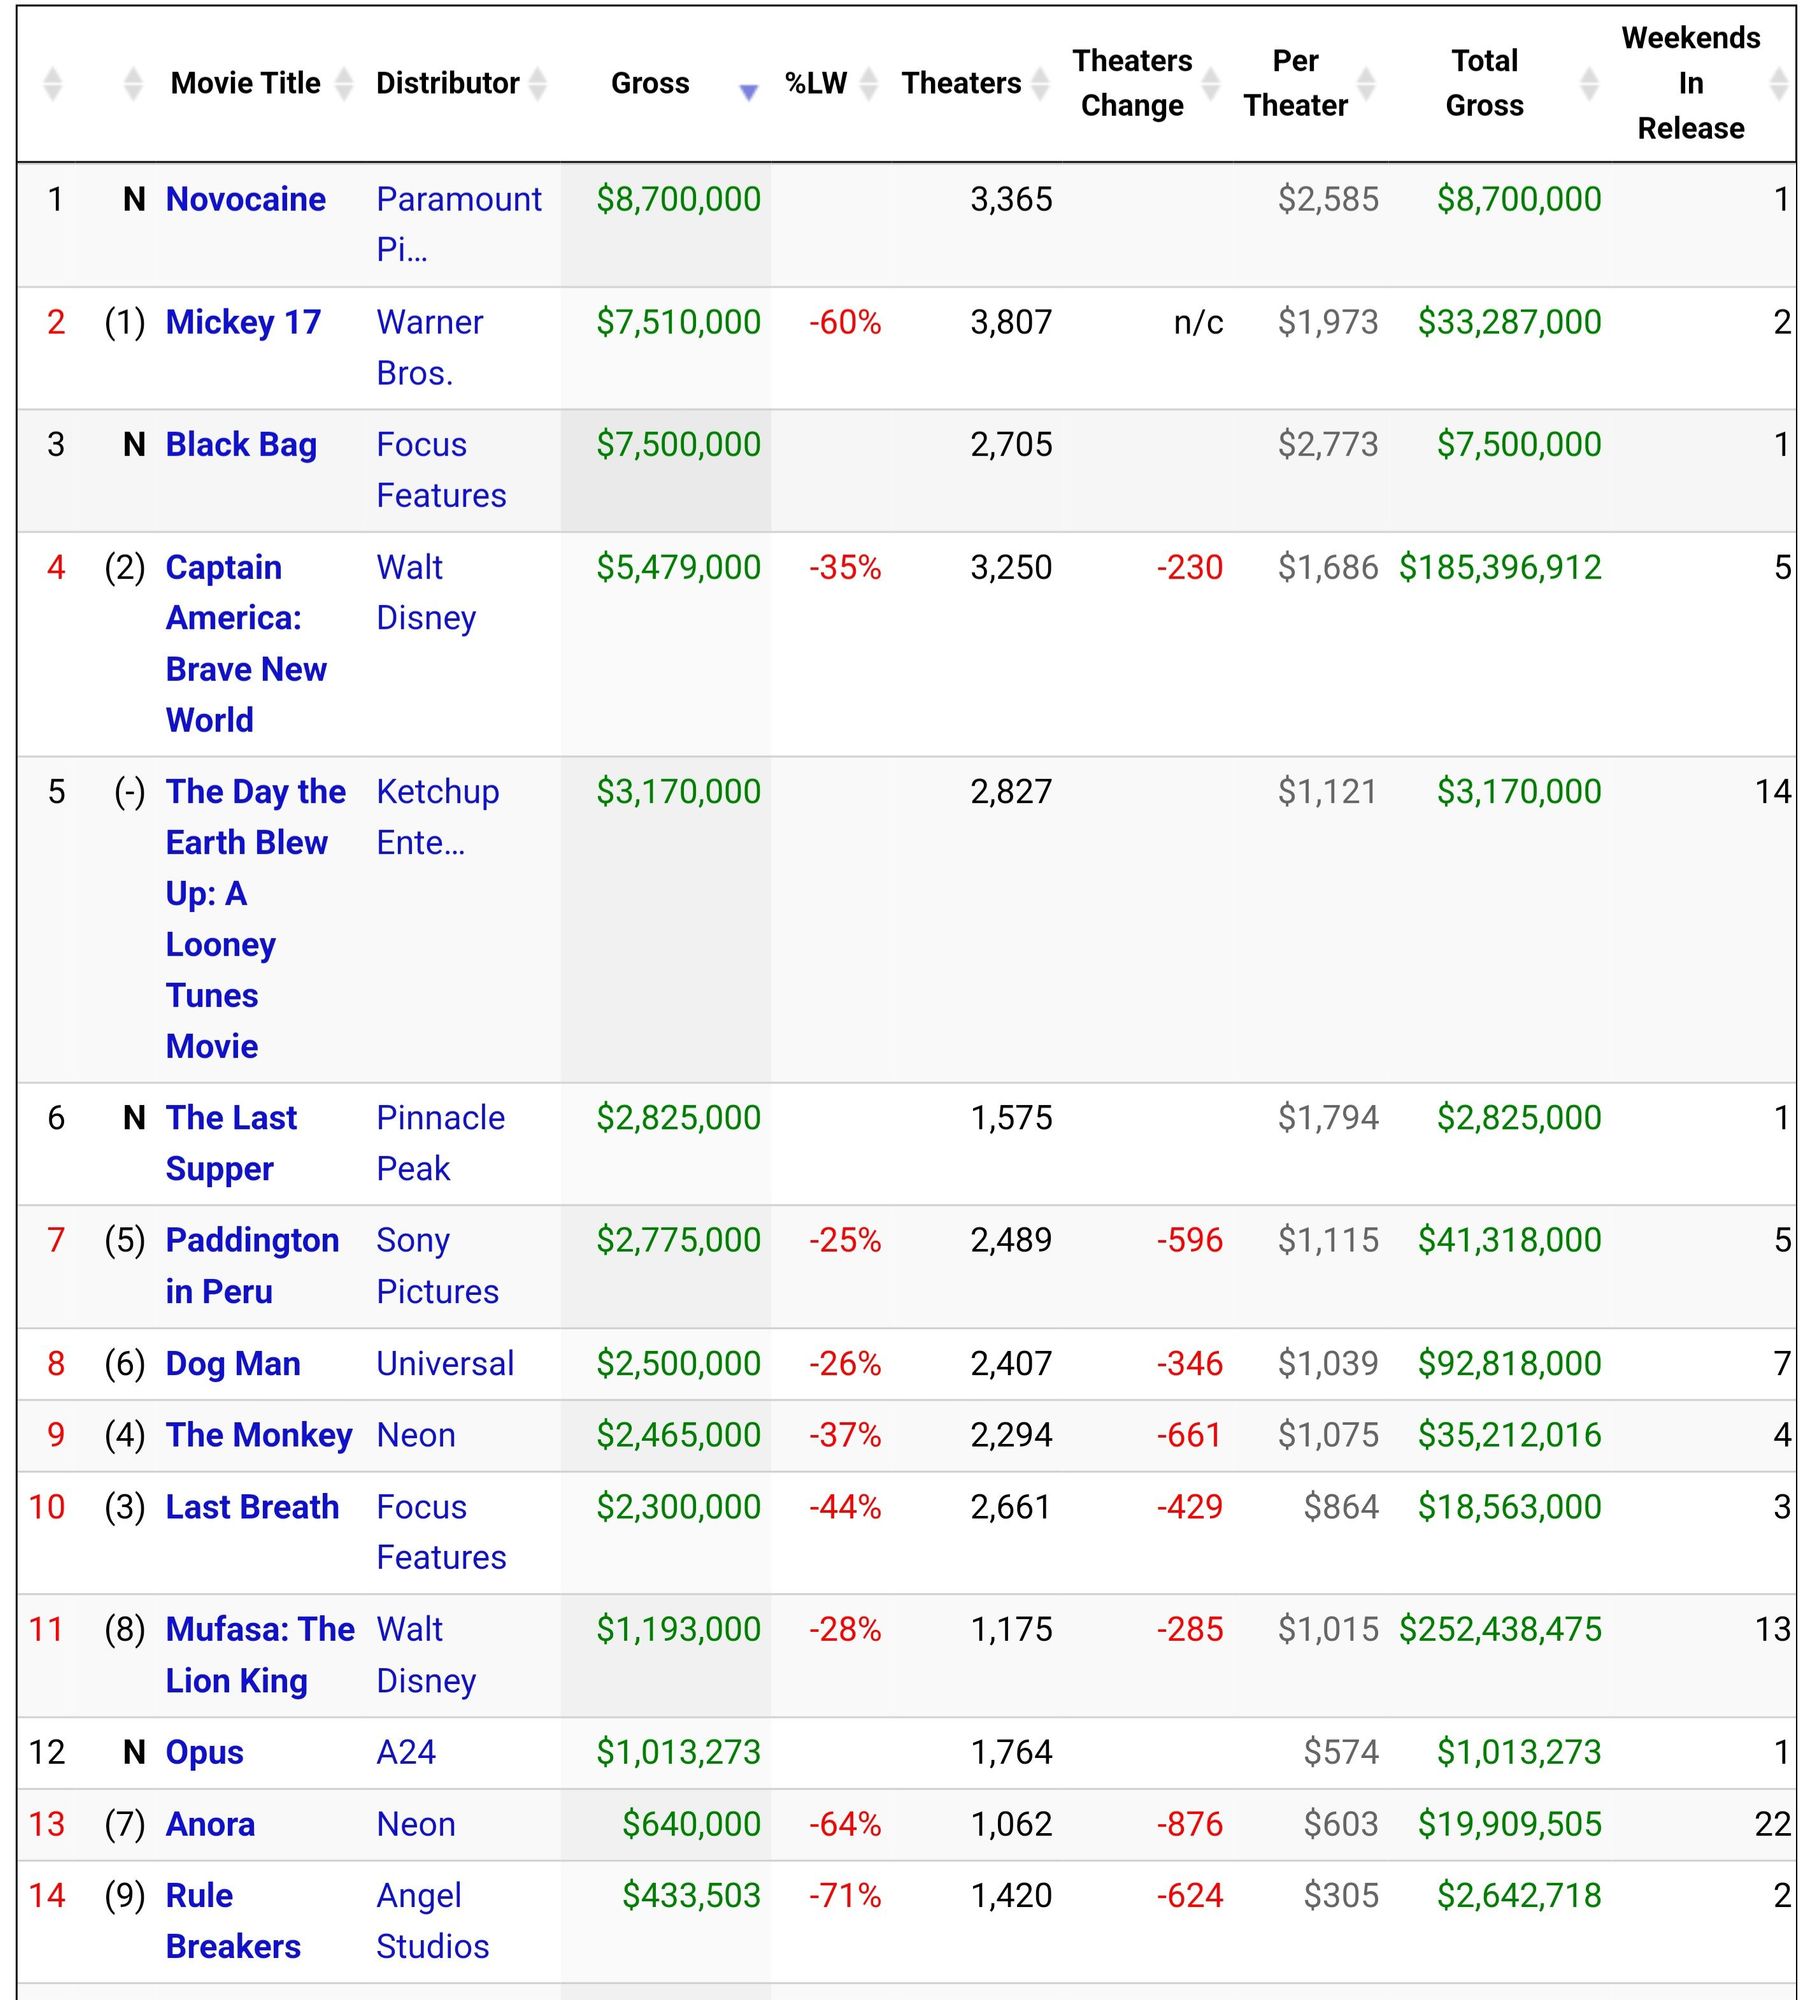The image size is (1806, 2000).
Task: Open the Anora movie link
Action: 210,1824
